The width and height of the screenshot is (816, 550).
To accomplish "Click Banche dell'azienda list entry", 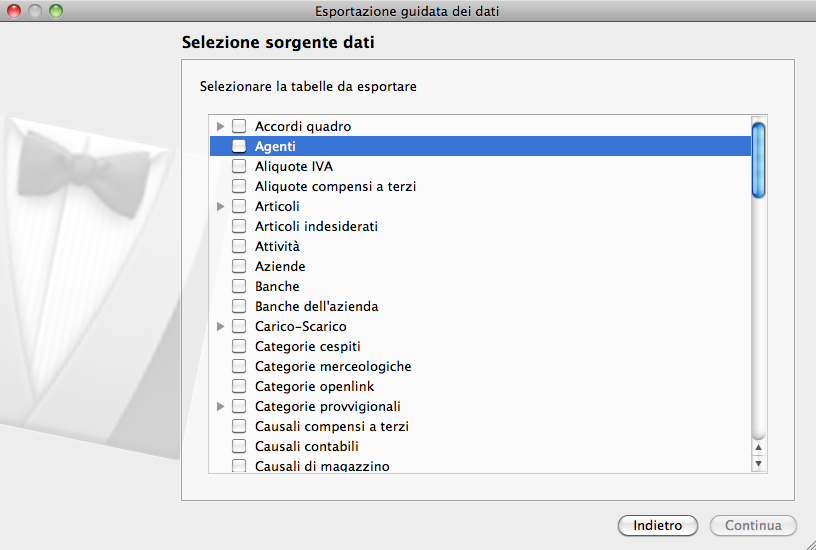I will [316, 306].
